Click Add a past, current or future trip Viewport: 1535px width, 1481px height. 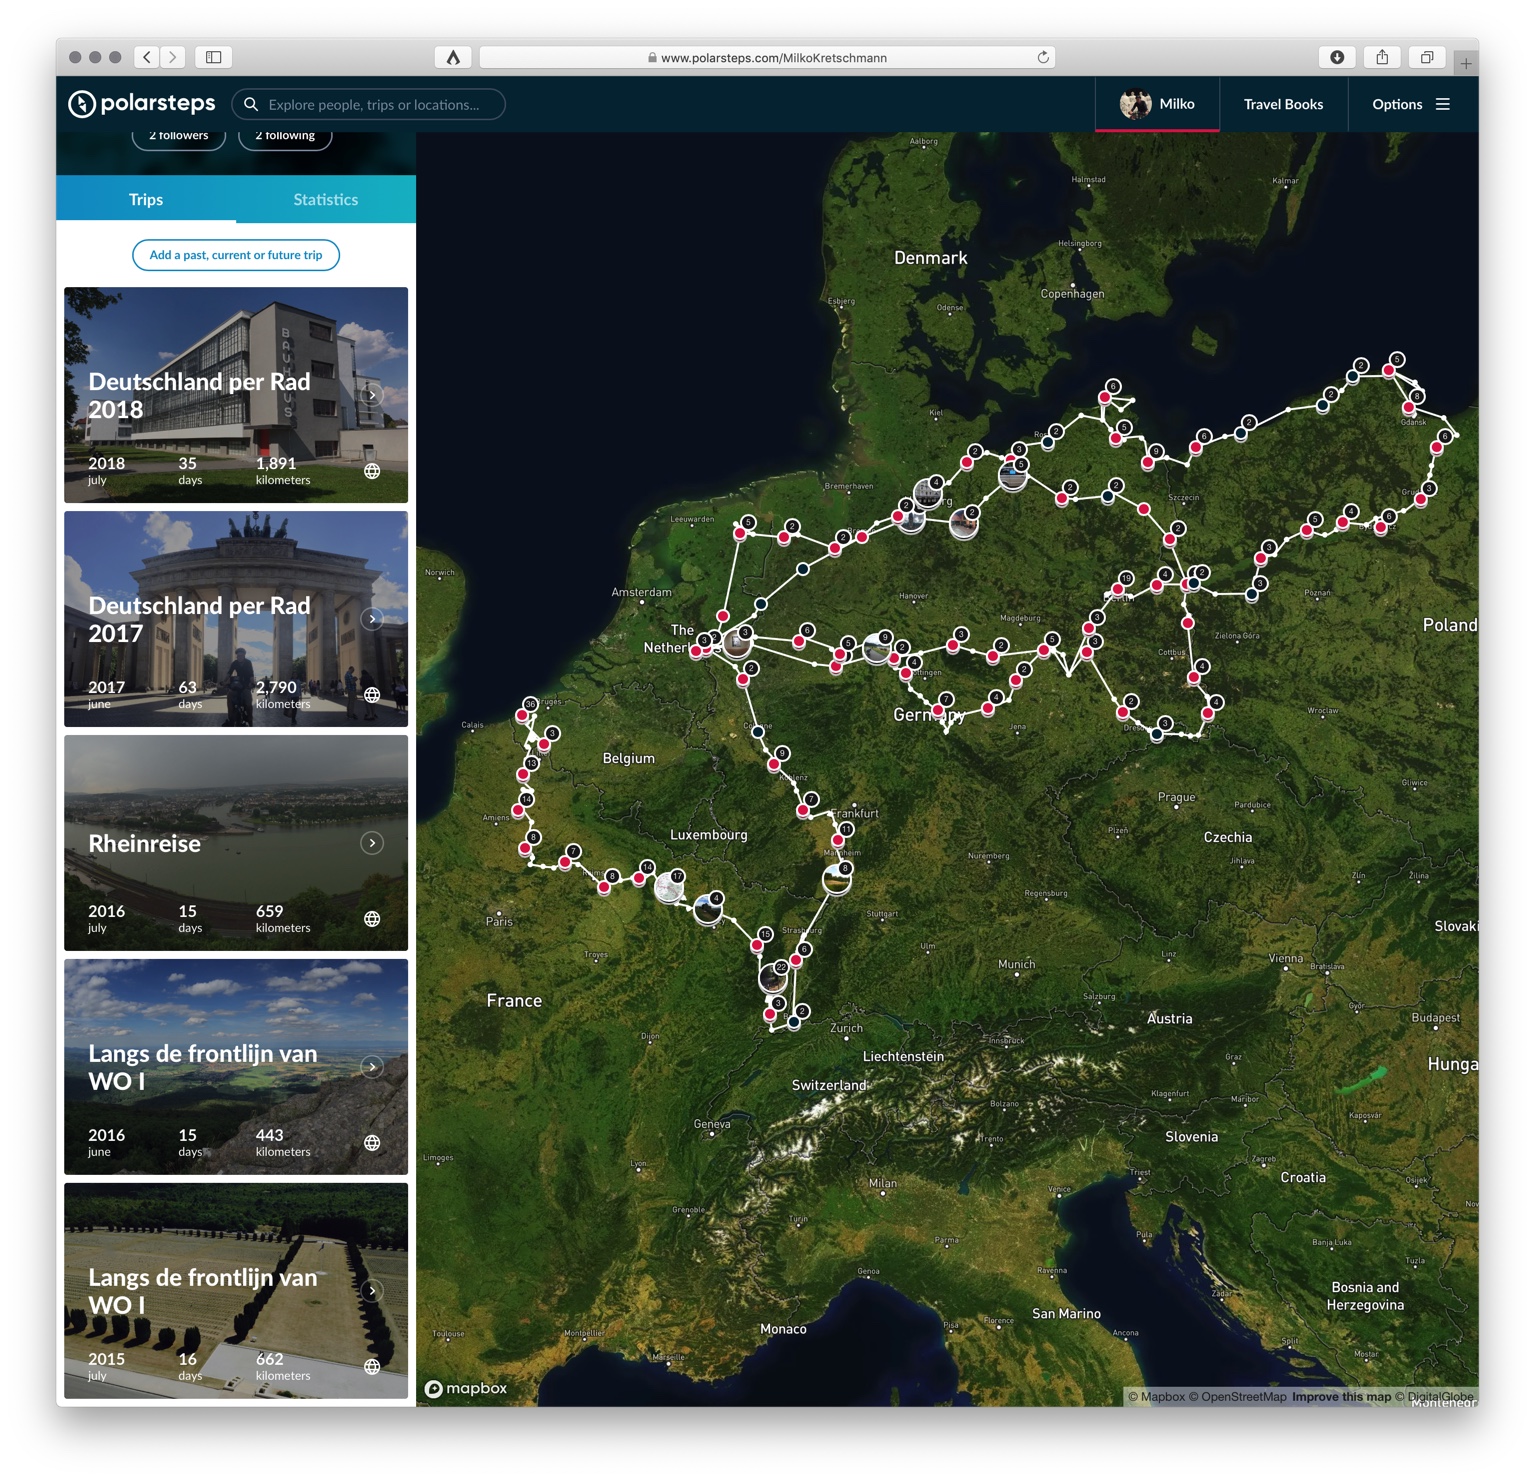click(x=236, y=255)
